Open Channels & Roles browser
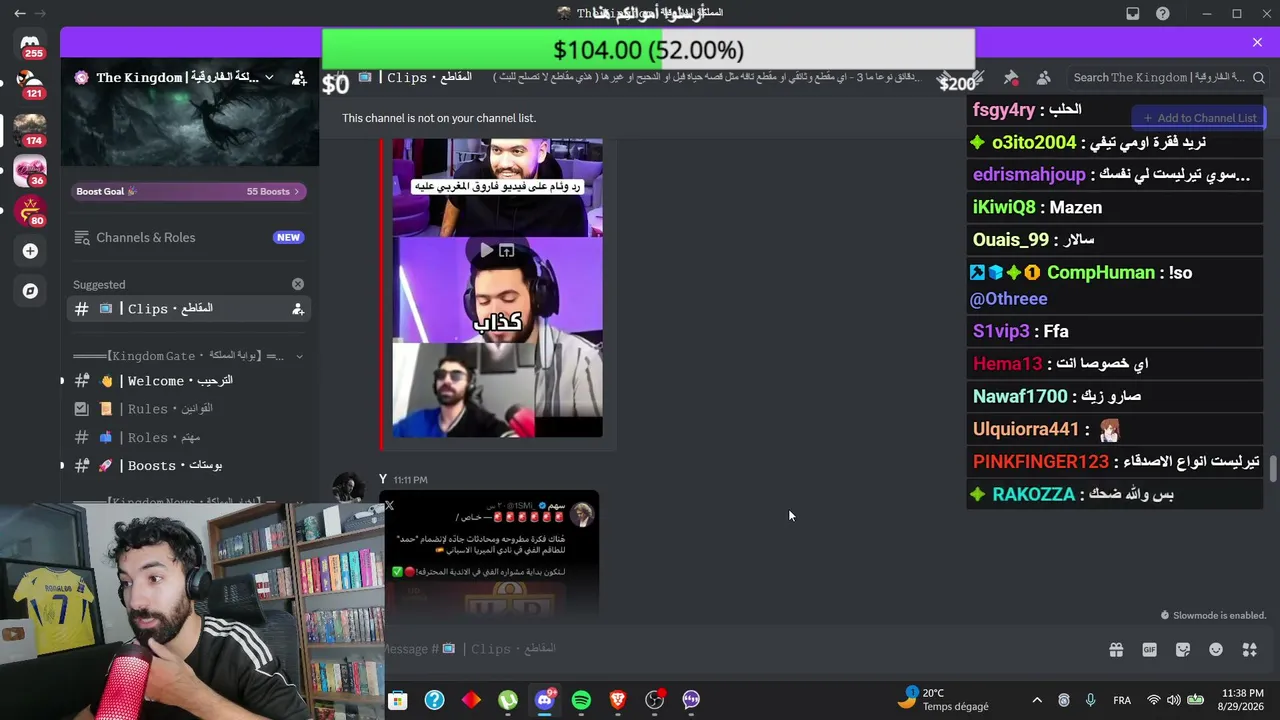This screenshot has width=1280, height=720. click(189, 237)
